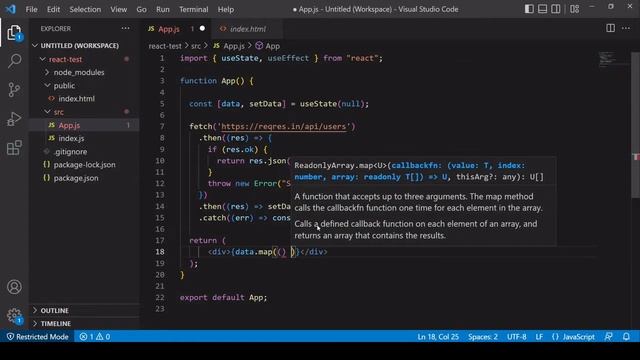Click line number 18 in the gutter
The image size is (640, 360).
pos(160,252)
